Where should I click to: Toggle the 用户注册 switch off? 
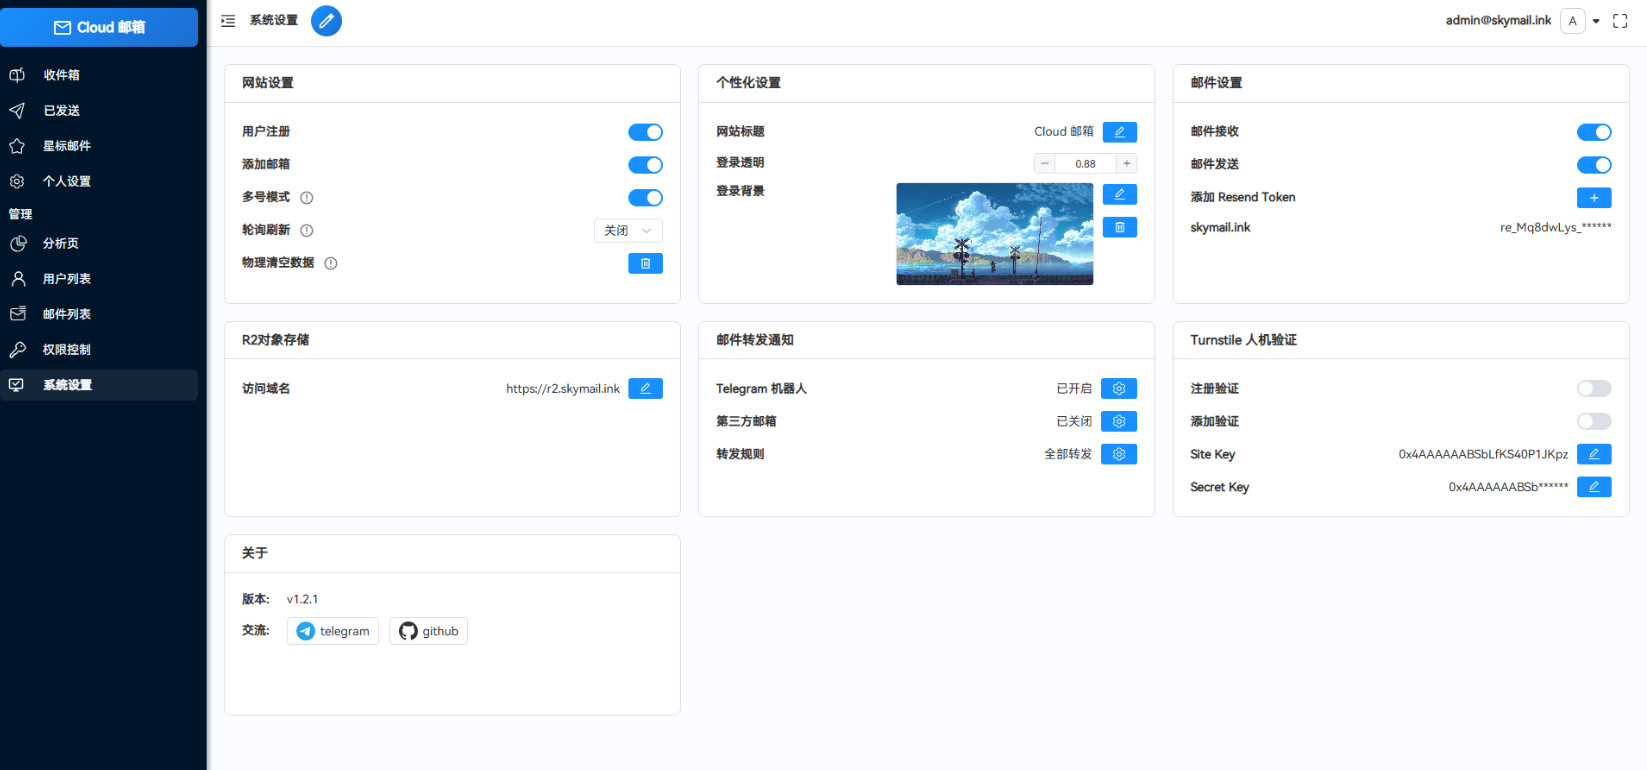point(645,132)
